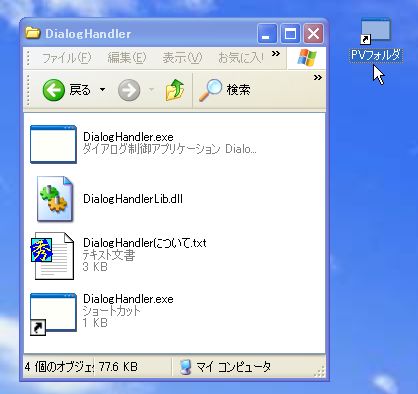Select the DialogHandlerについて.txt document icon
This screenshot has width=418, height=394.
[x=52, y=256]
